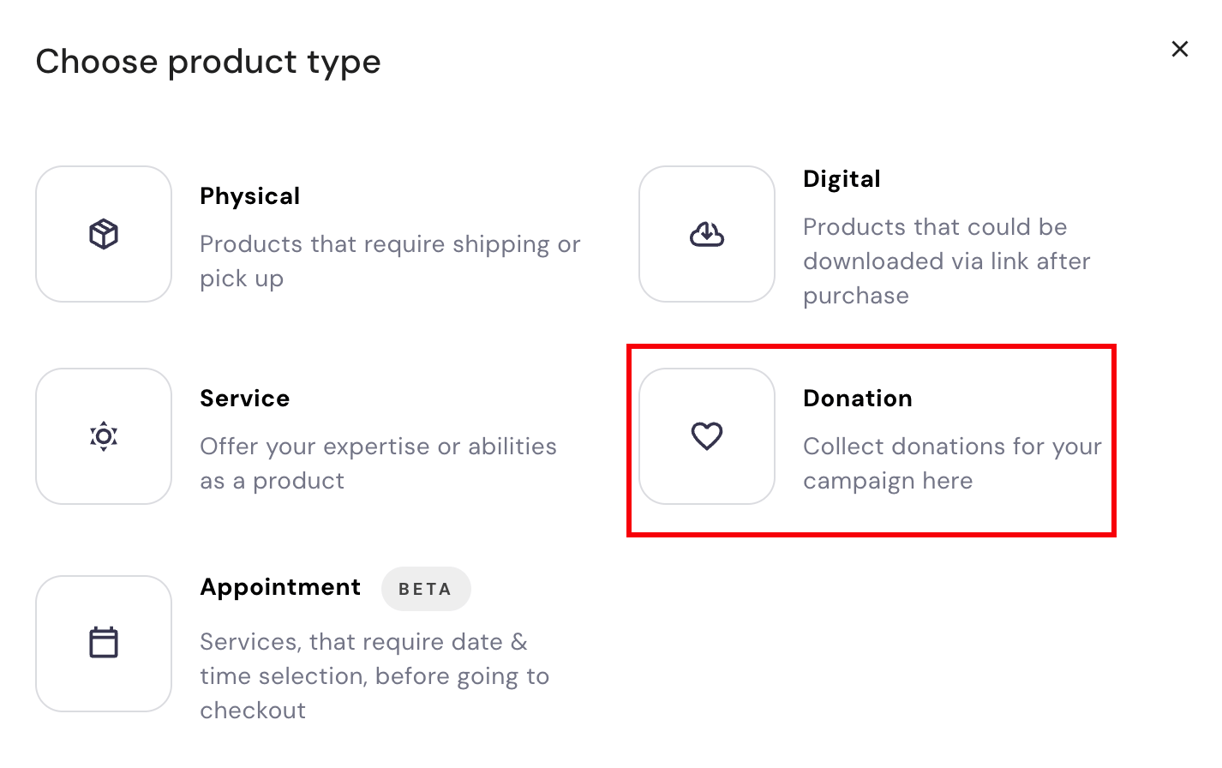The image size is (1222, 768).
Task: Click the downloadable products description text
Action: [x=946, y=261]
